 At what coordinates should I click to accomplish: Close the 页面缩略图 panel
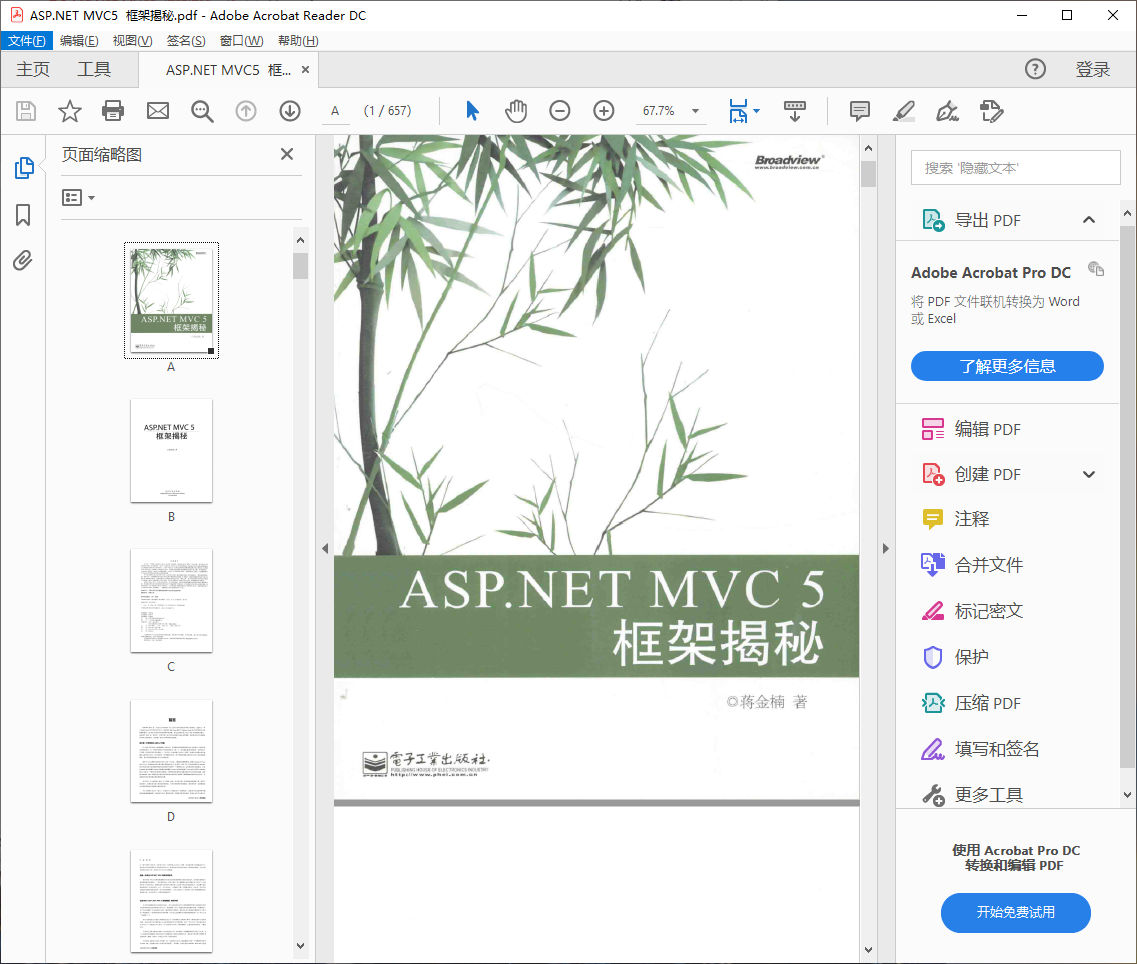pyautogui.click(x=287, y=154)
